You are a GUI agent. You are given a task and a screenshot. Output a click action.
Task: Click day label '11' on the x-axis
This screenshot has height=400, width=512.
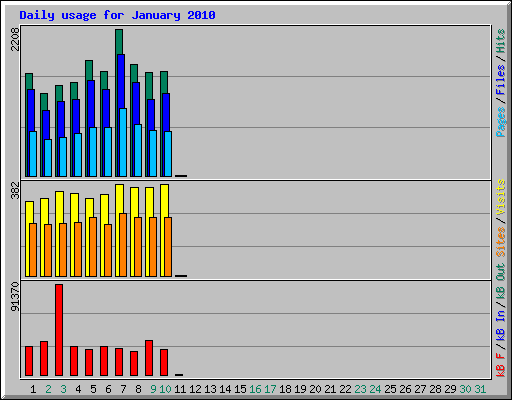pos(180,389)
